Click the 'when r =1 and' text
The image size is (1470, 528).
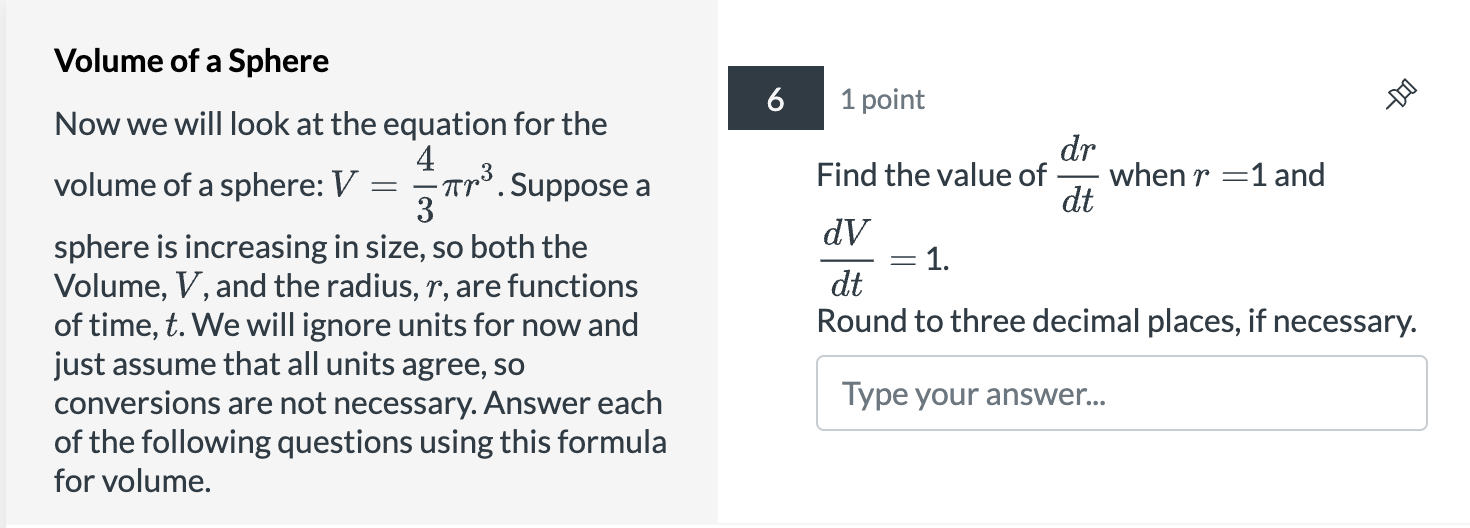[1217, 175]
